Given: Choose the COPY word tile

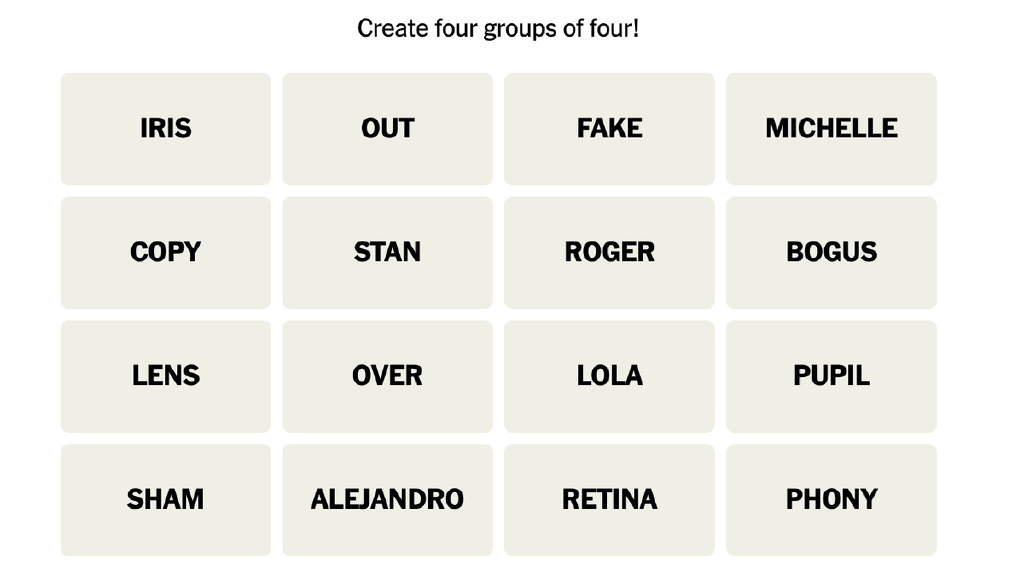Looking at the screenshot, I should click(x=165, y=252).
